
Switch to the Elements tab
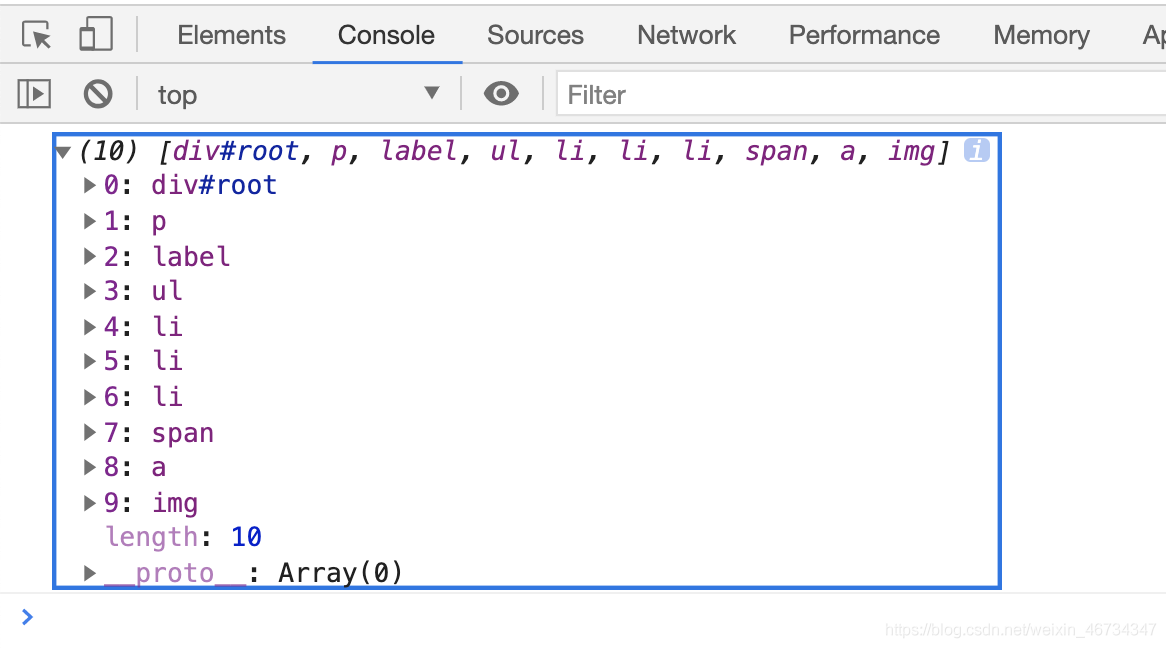pos(231,35)
